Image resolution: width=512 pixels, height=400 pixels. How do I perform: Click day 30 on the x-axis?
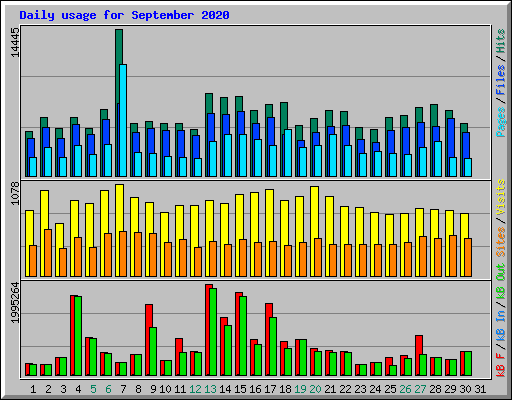[x=465, y=389]
